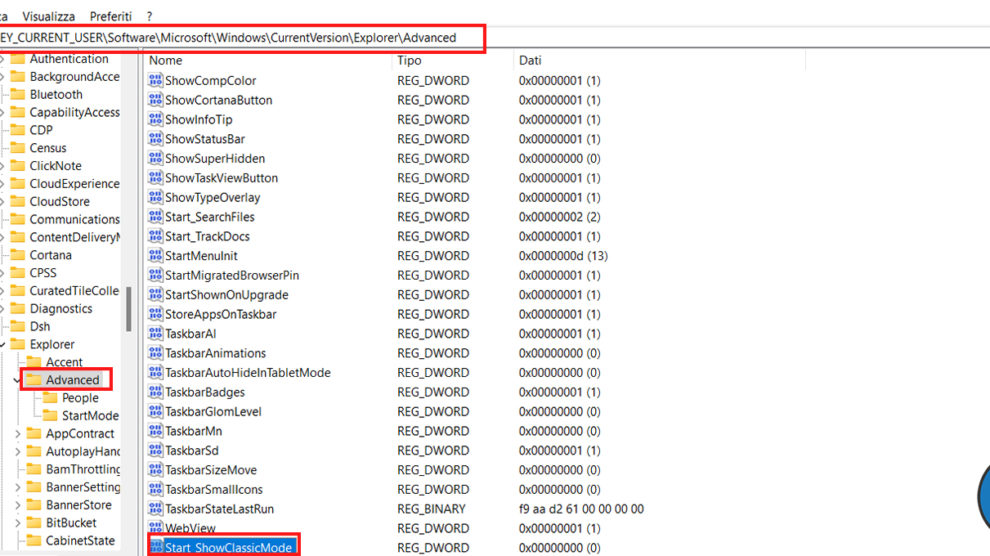
Task: Expand the AppContract key
Action: [18, 434]
